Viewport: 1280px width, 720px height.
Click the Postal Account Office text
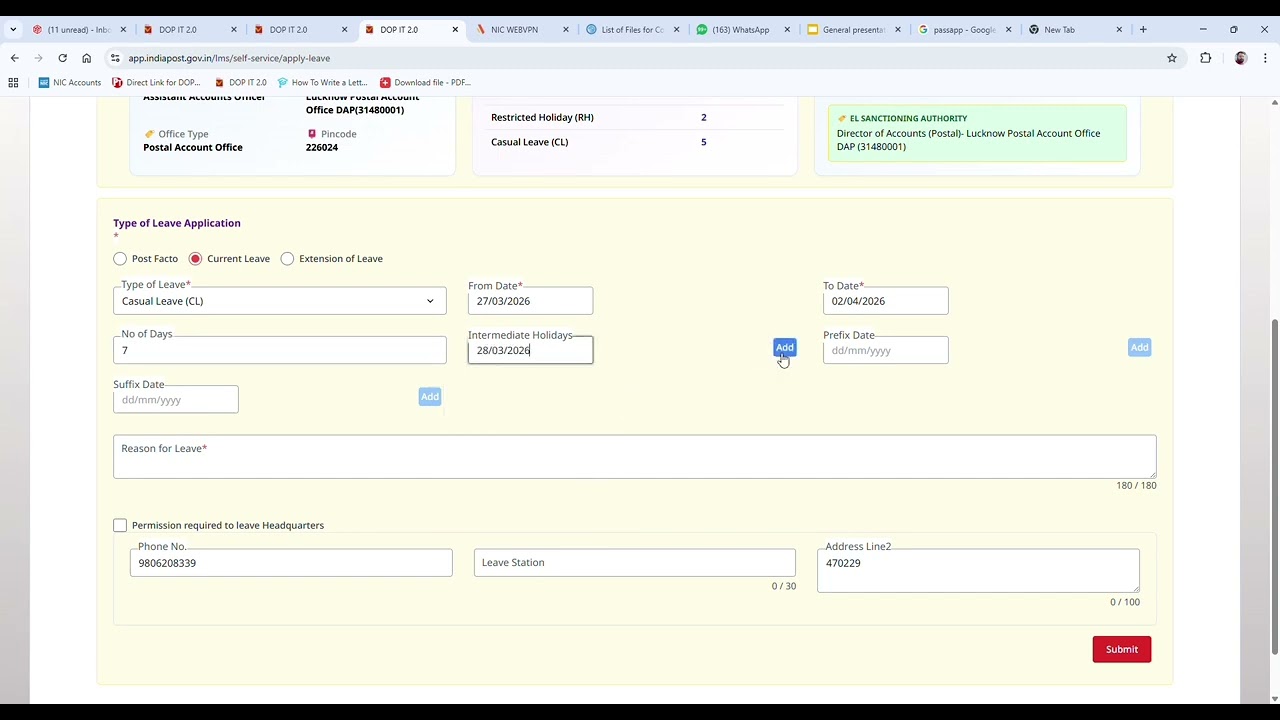(193, 147)
